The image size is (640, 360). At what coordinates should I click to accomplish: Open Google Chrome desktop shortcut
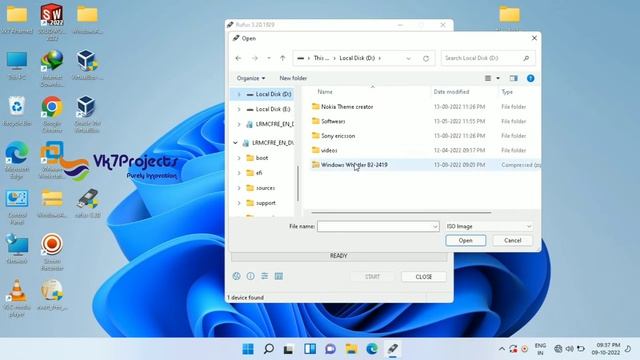coord(52,114)
